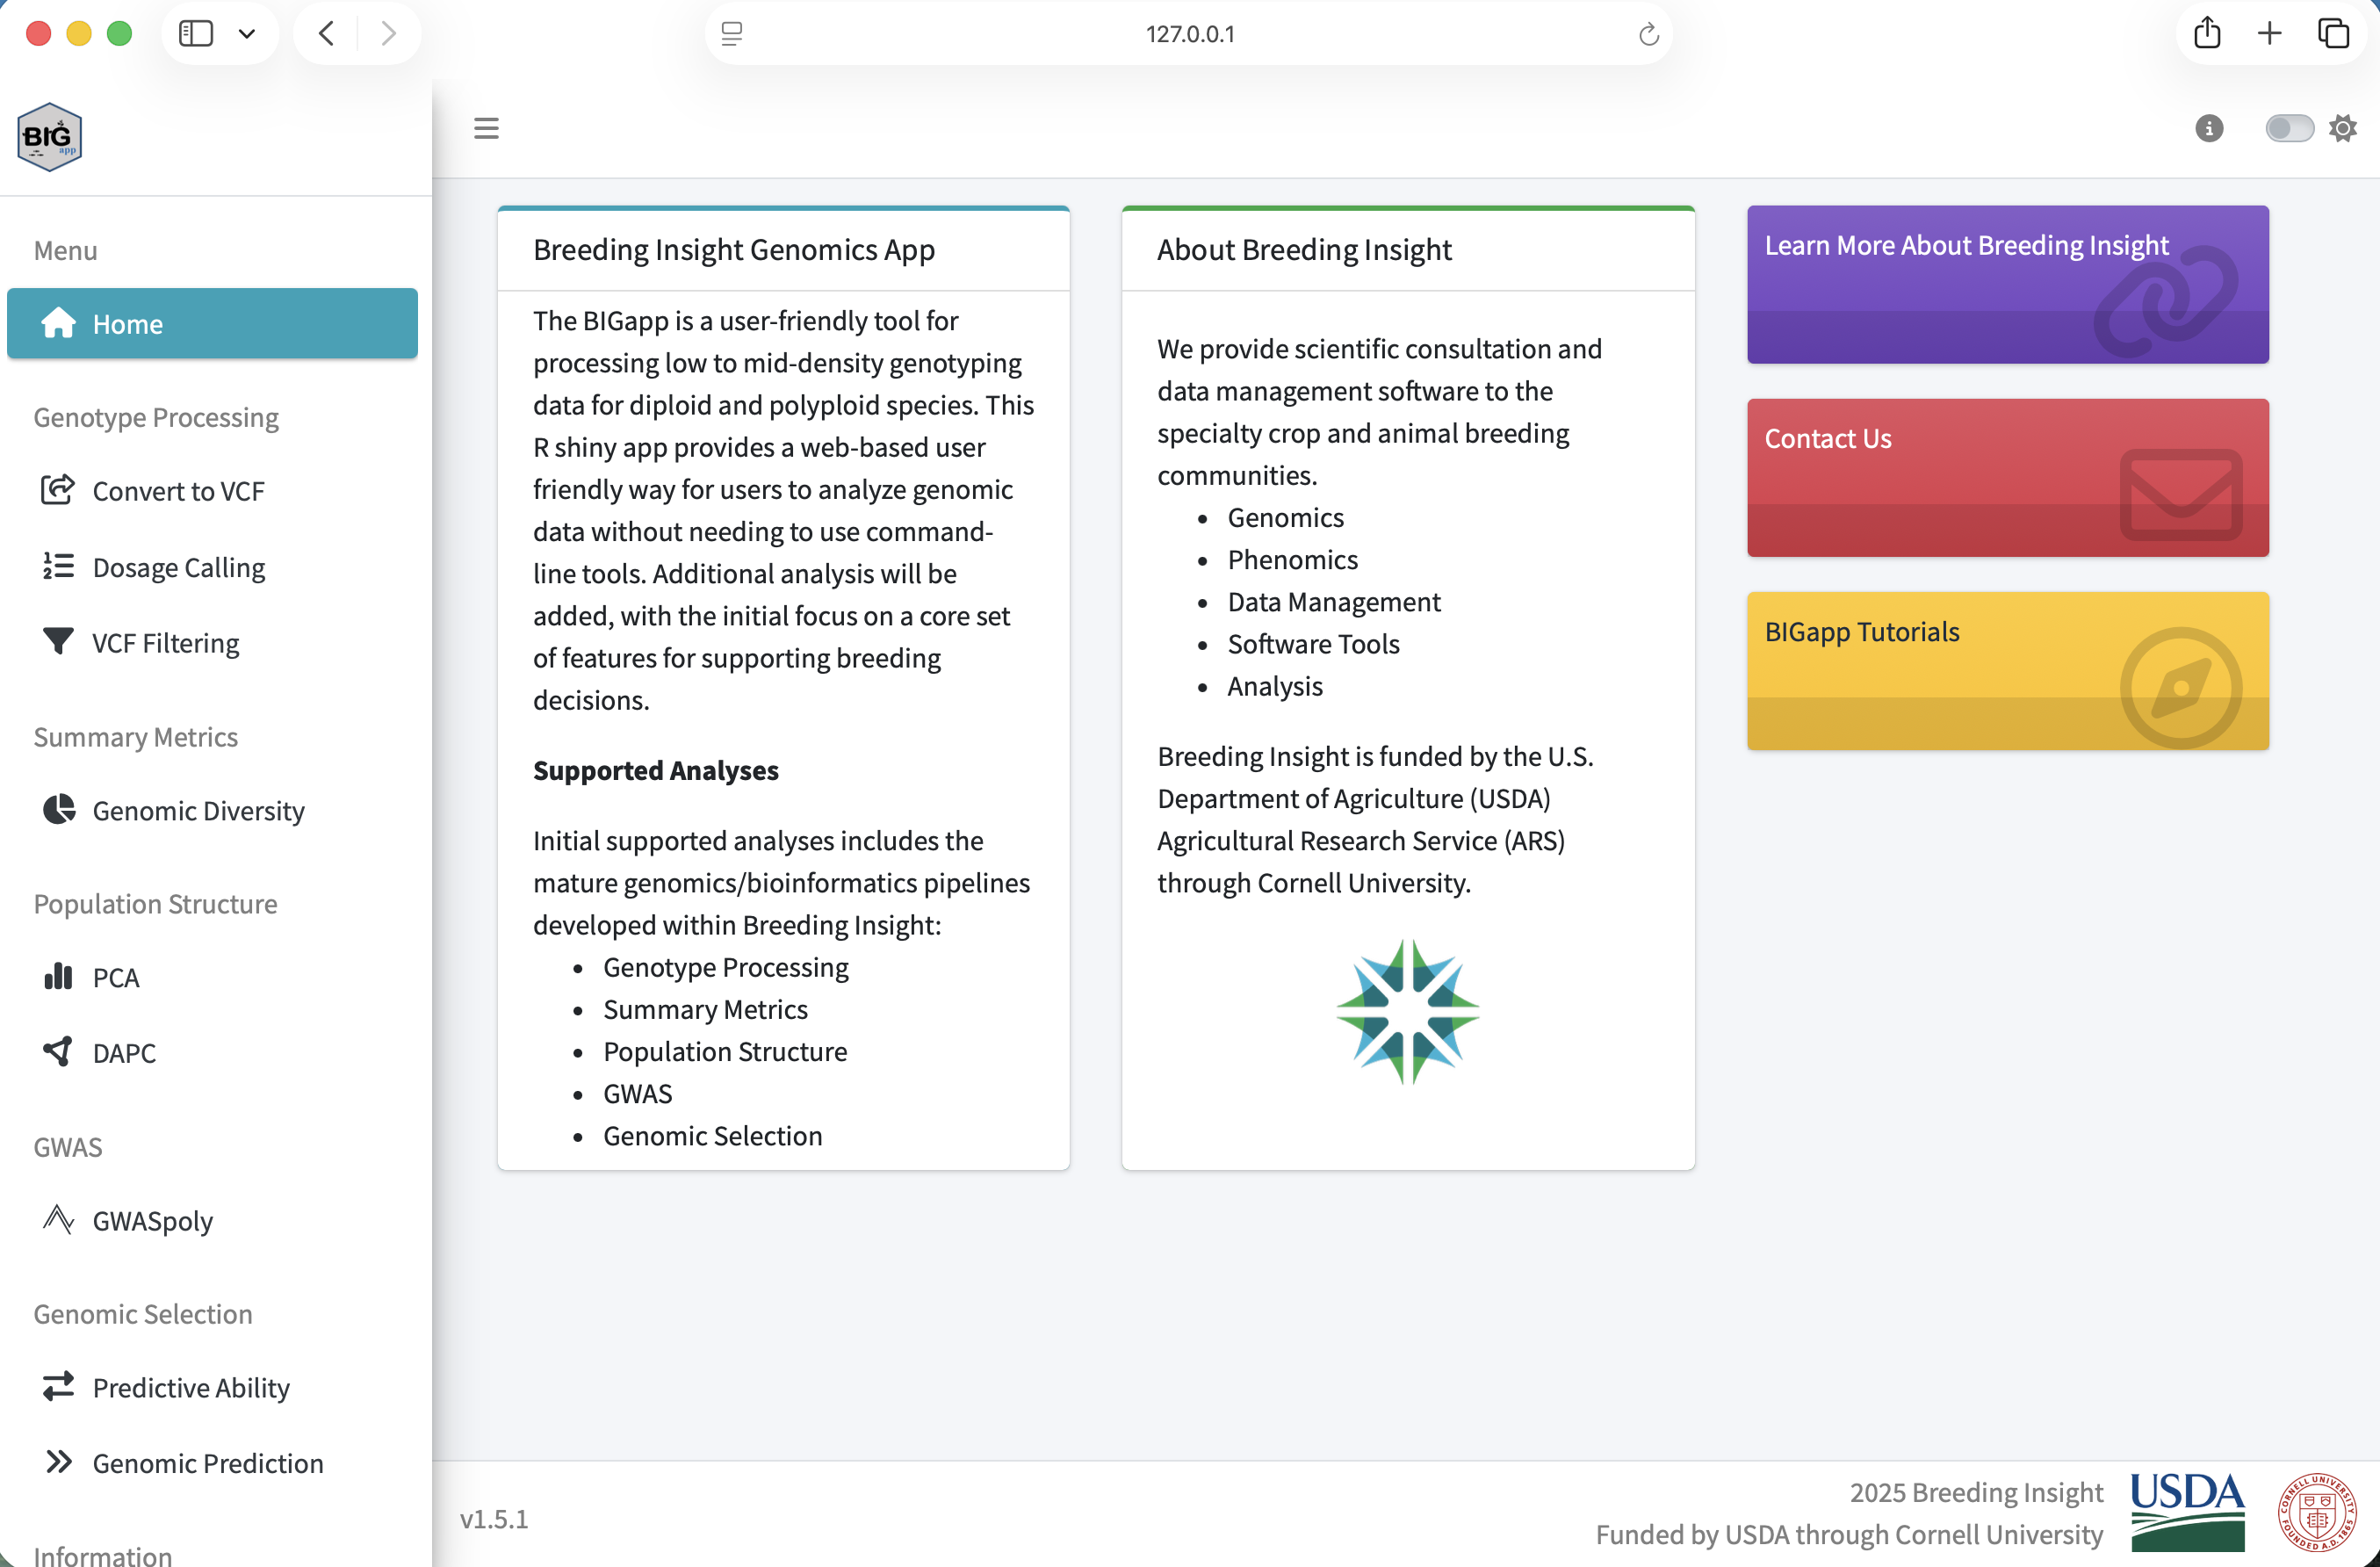2380x1567 pixels.
Task: Click the DAPC network icon
Action: point(58,1051)
